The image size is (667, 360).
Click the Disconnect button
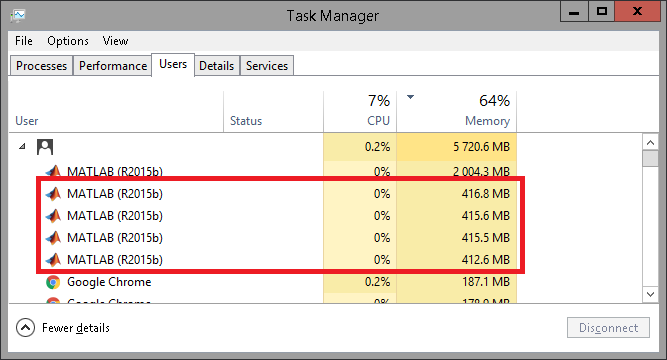[608, 328]
